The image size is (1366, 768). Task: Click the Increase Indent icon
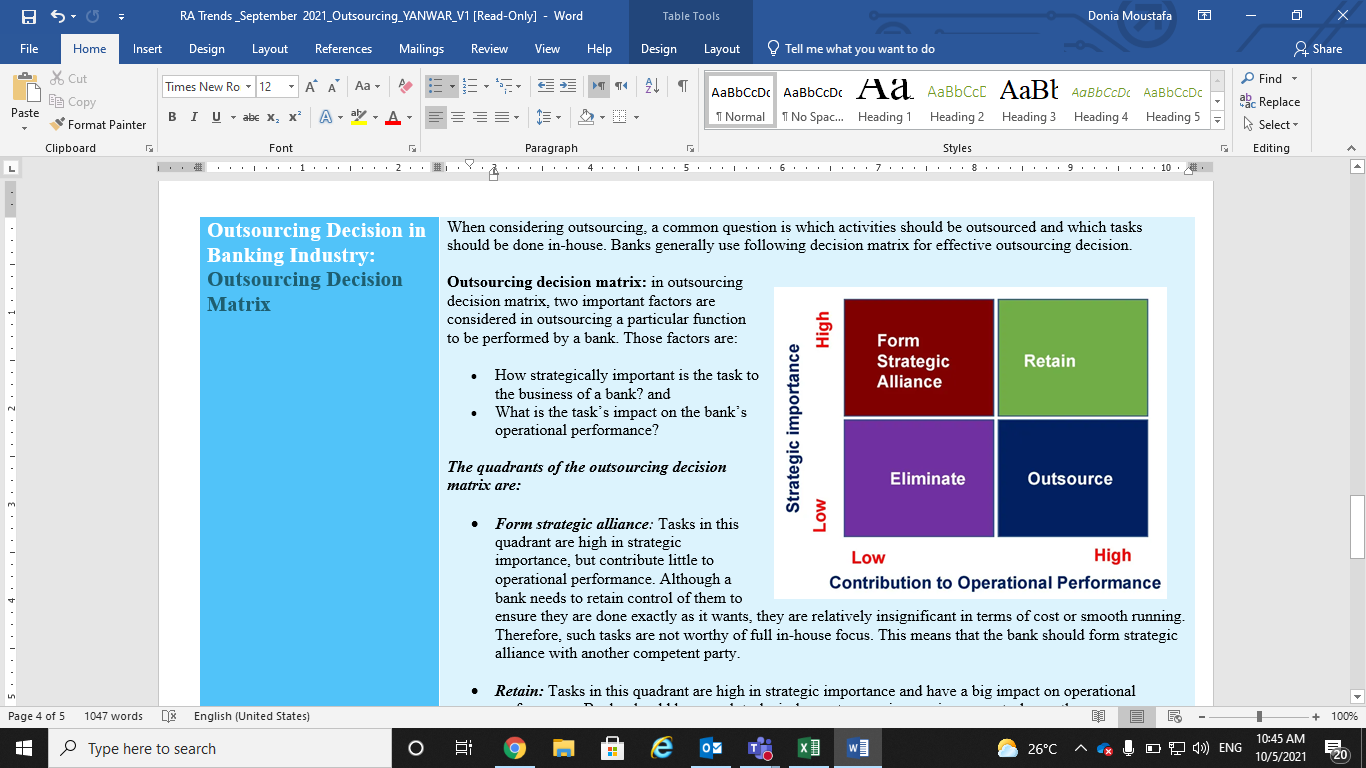(x=568, y=87)
